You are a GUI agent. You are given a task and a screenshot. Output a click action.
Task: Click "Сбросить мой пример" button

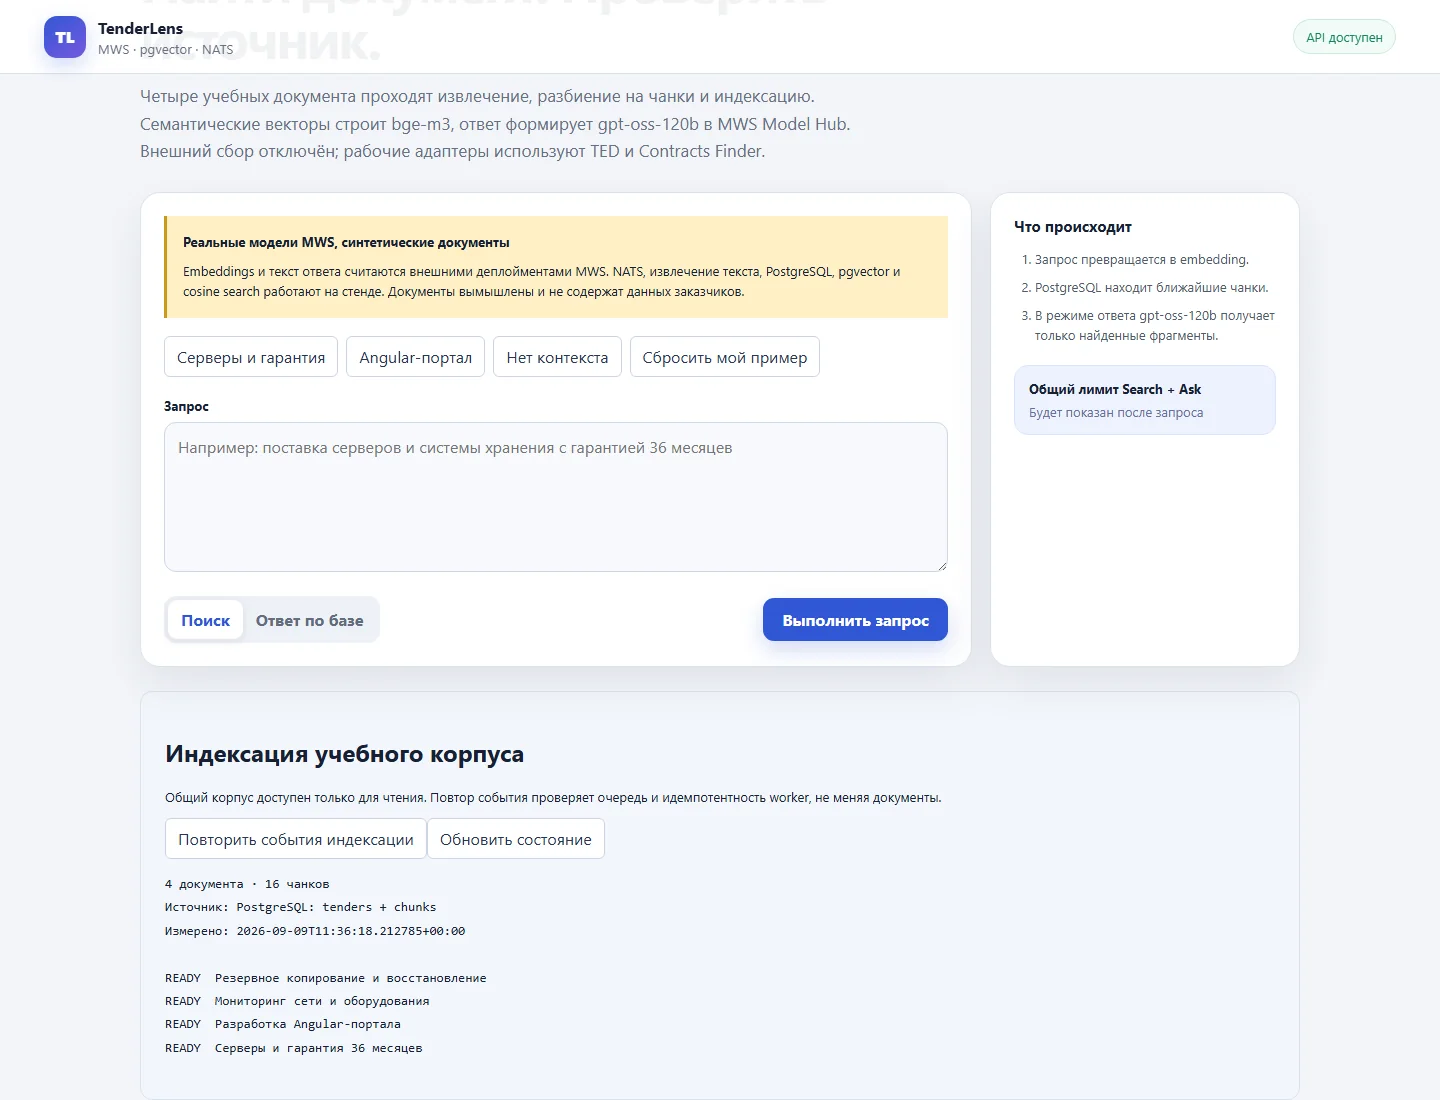tap(725, 357)
